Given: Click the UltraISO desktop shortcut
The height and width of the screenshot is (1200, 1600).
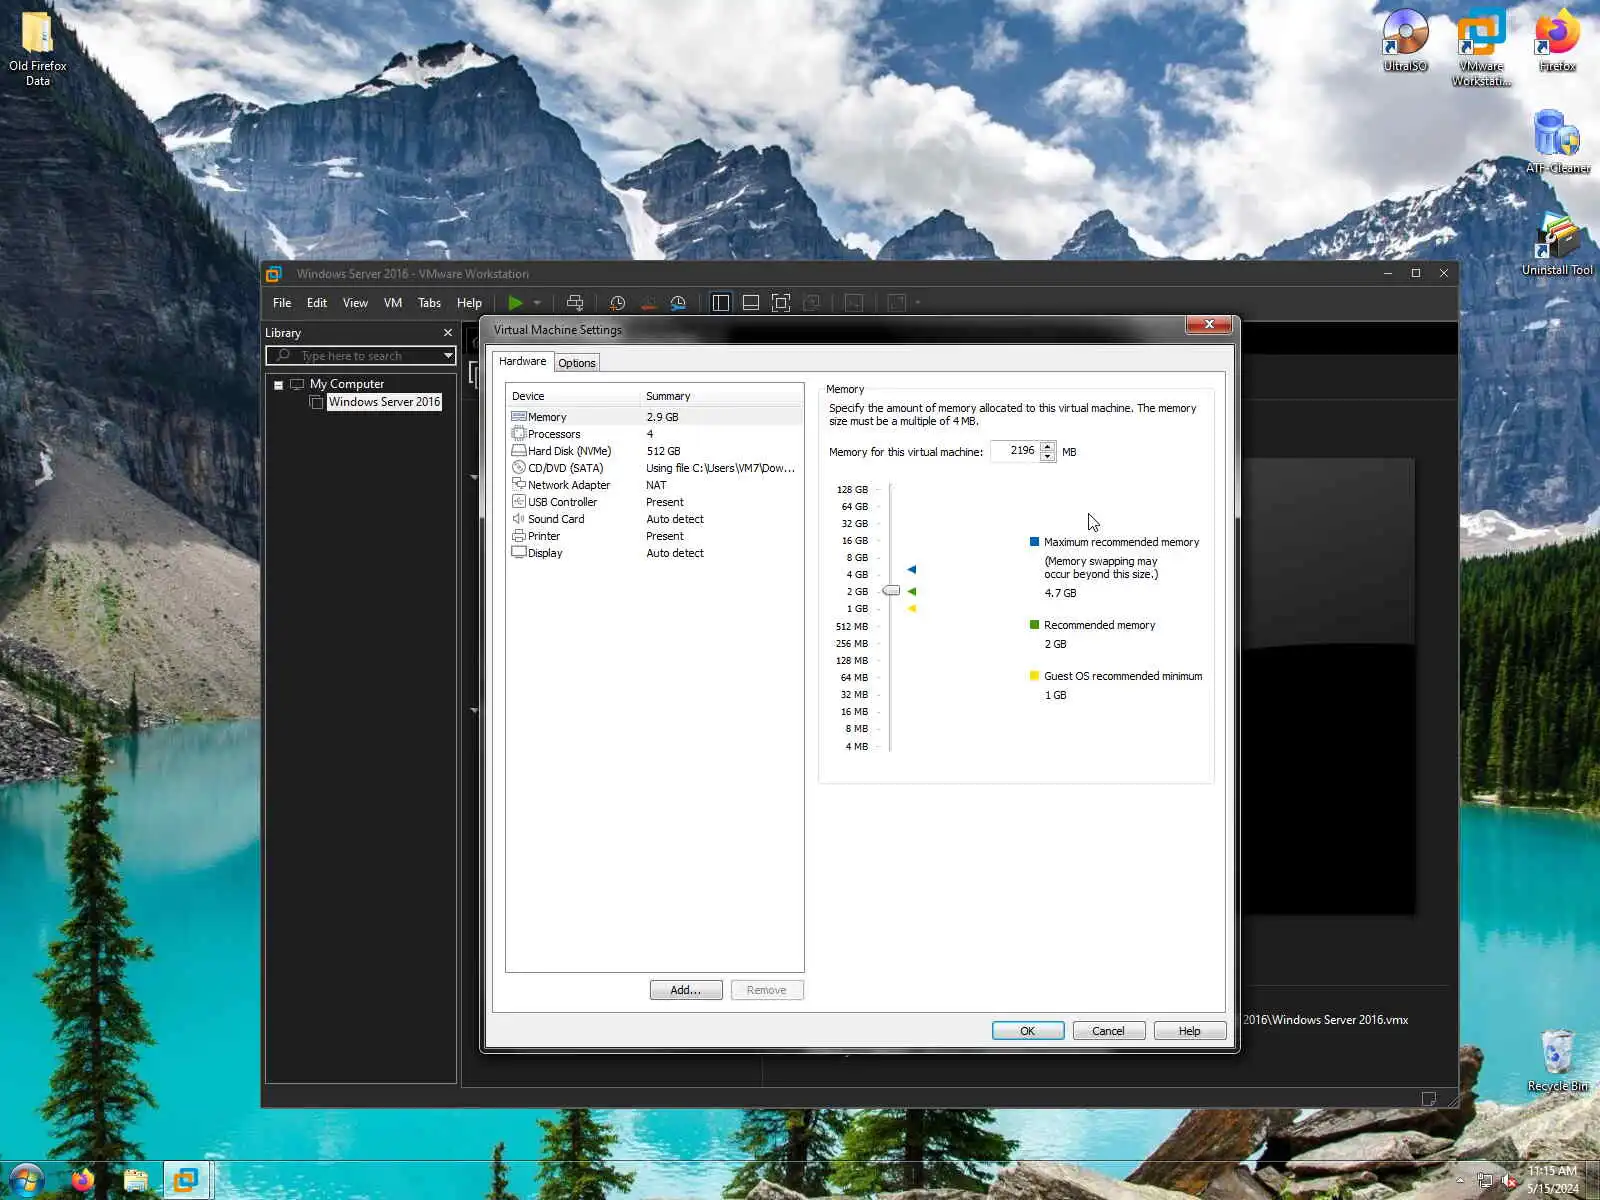Looking at the screenshot, I should tap(1405, 40).
